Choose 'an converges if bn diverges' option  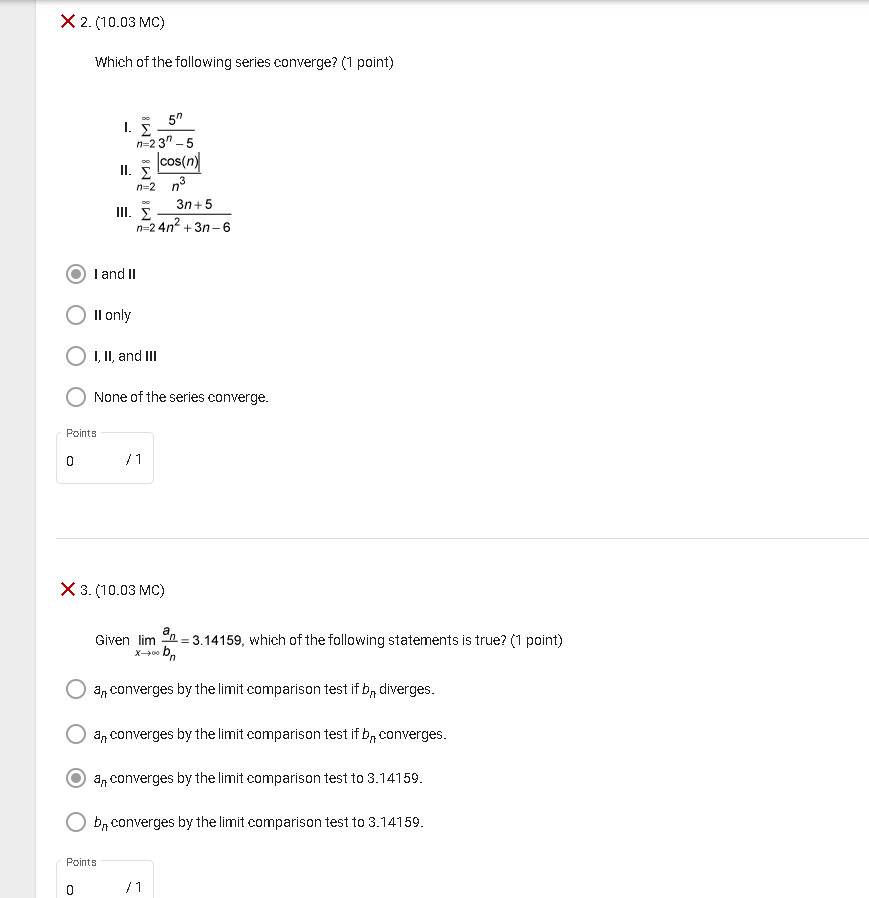click(x=75, y=689)
